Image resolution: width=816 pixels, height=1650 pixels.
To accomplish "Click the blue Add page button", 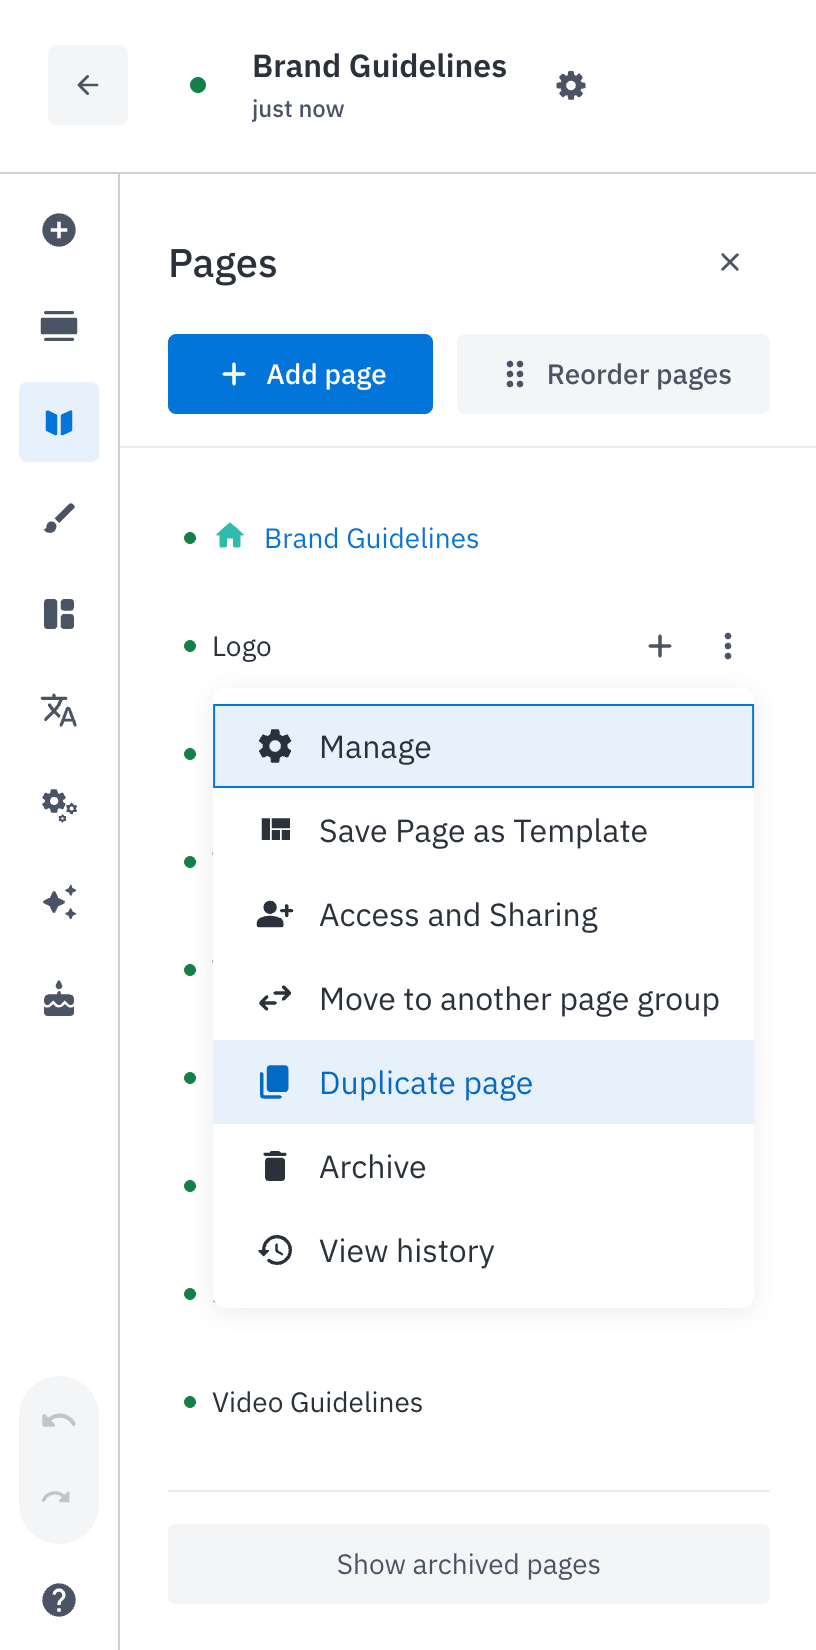I will pos(300,374).
